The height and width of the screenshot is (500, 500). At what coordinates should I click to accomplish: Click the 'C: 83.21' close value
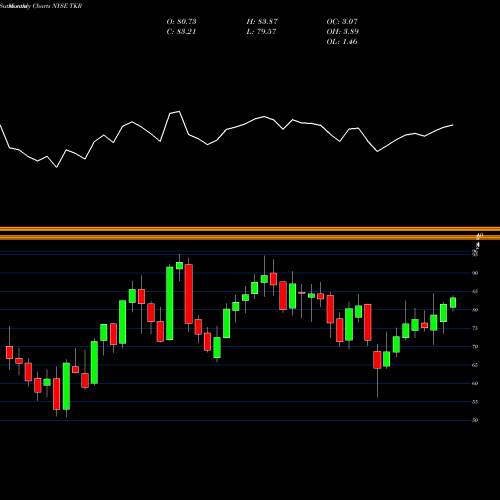[x=181, y=32]
